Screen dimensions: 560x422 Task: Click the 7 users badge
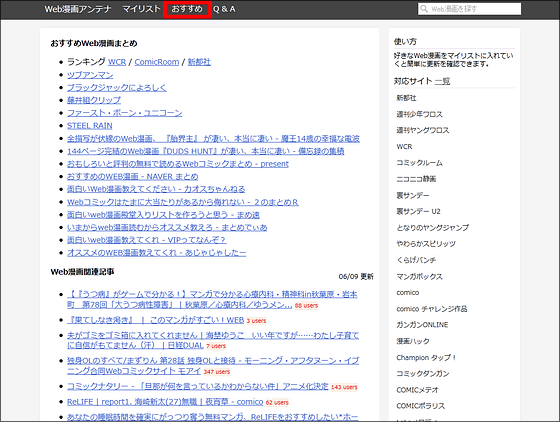click(x=216, y=346)
